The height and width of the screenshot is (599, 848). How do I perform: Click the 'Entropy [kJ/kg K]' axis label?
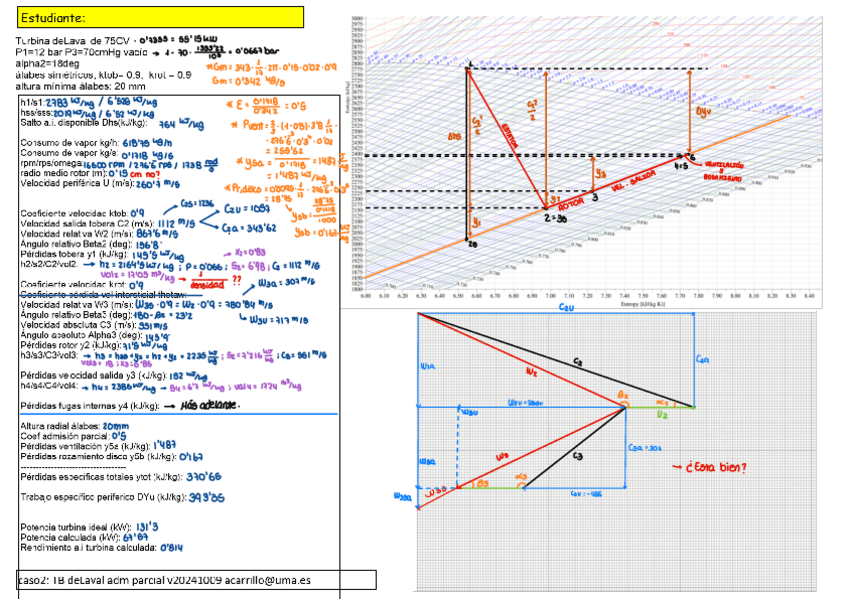(x=642, y=304)
